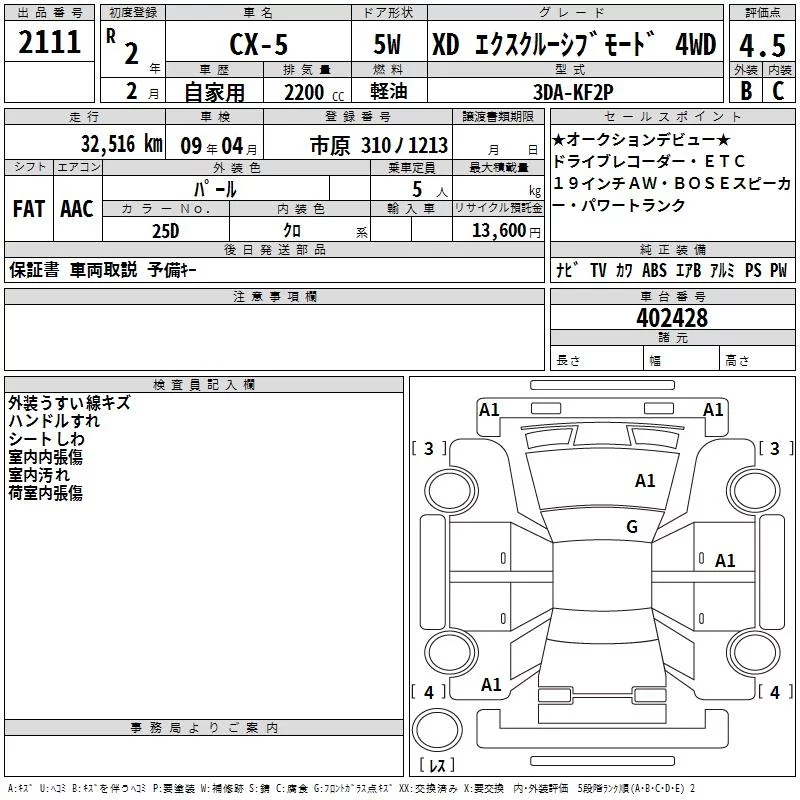Click the G mark on windshield diagram
The image size is (800, 800).
[632, 527]
